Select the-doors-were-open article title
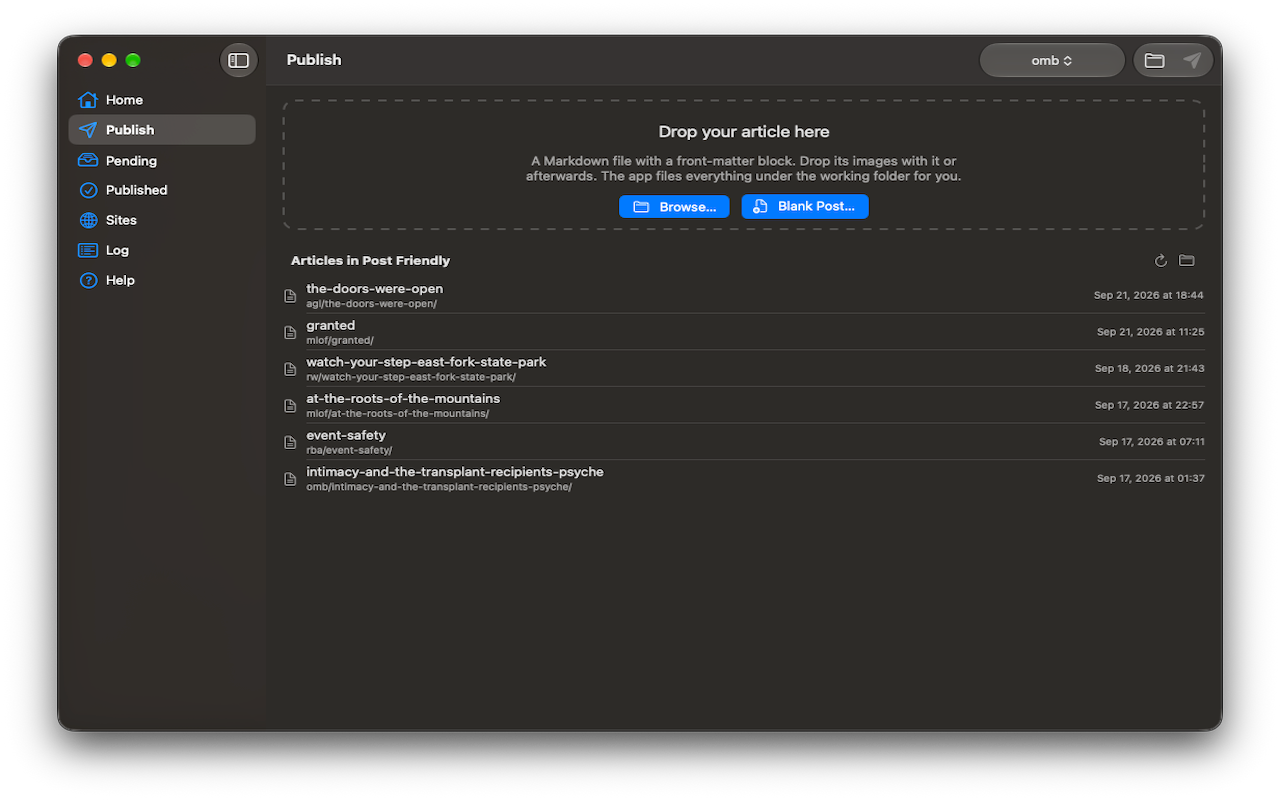The height and width of the screenshot is (800, 1280). point(375,289)
